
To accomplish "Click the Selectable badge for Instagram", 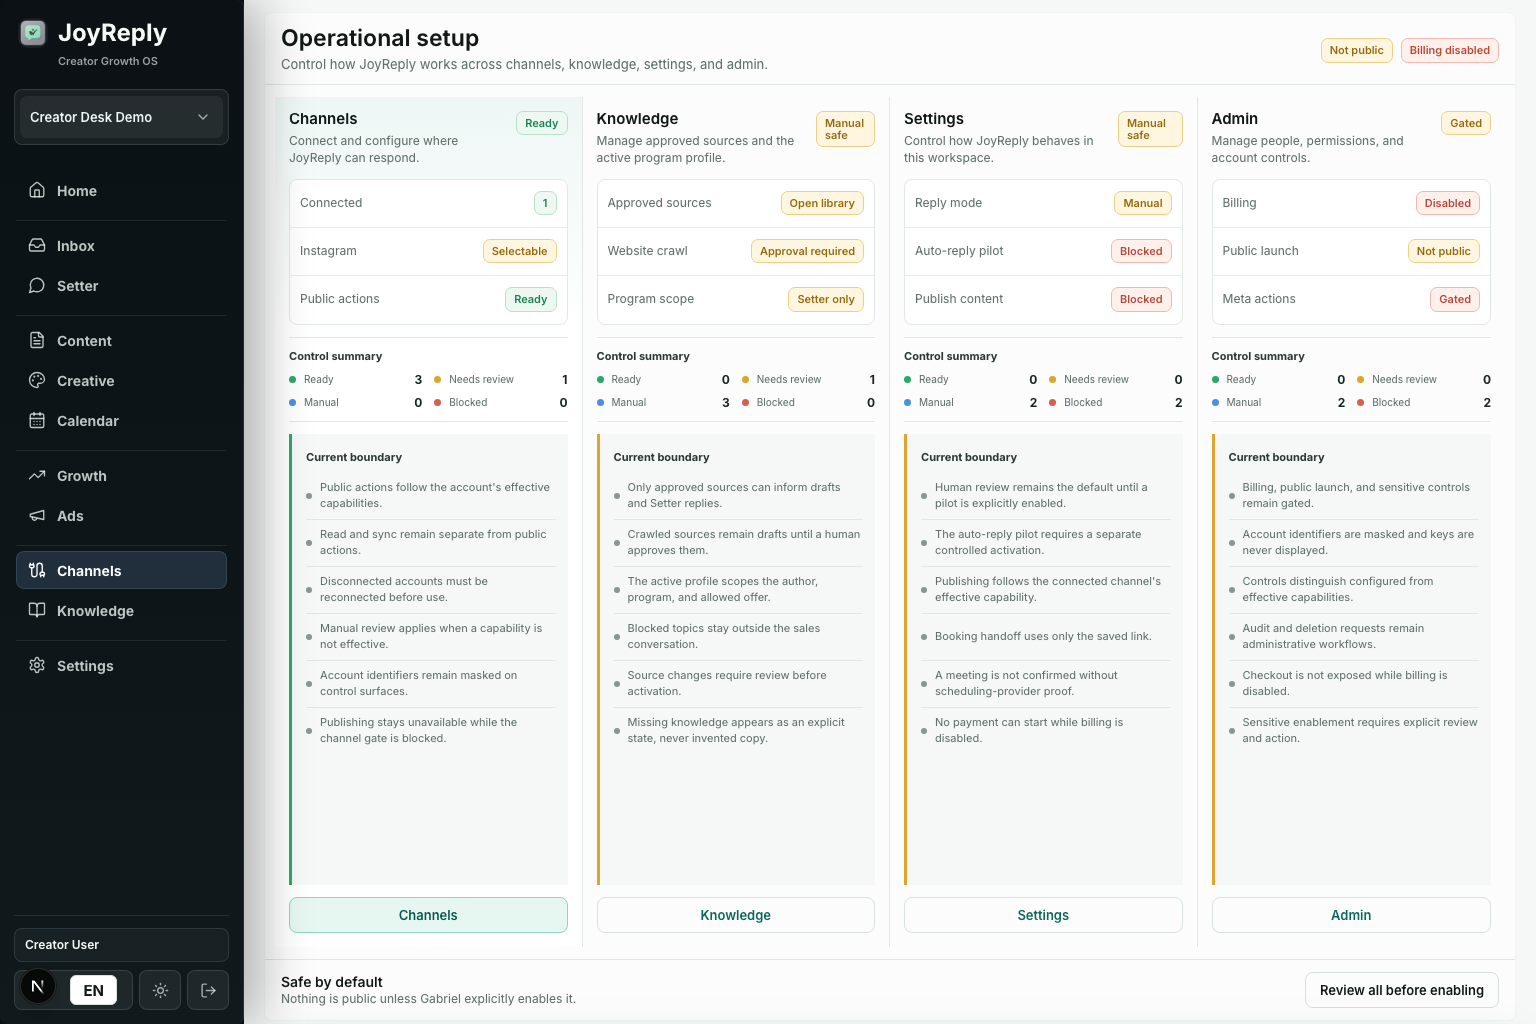I will [519, 251].
